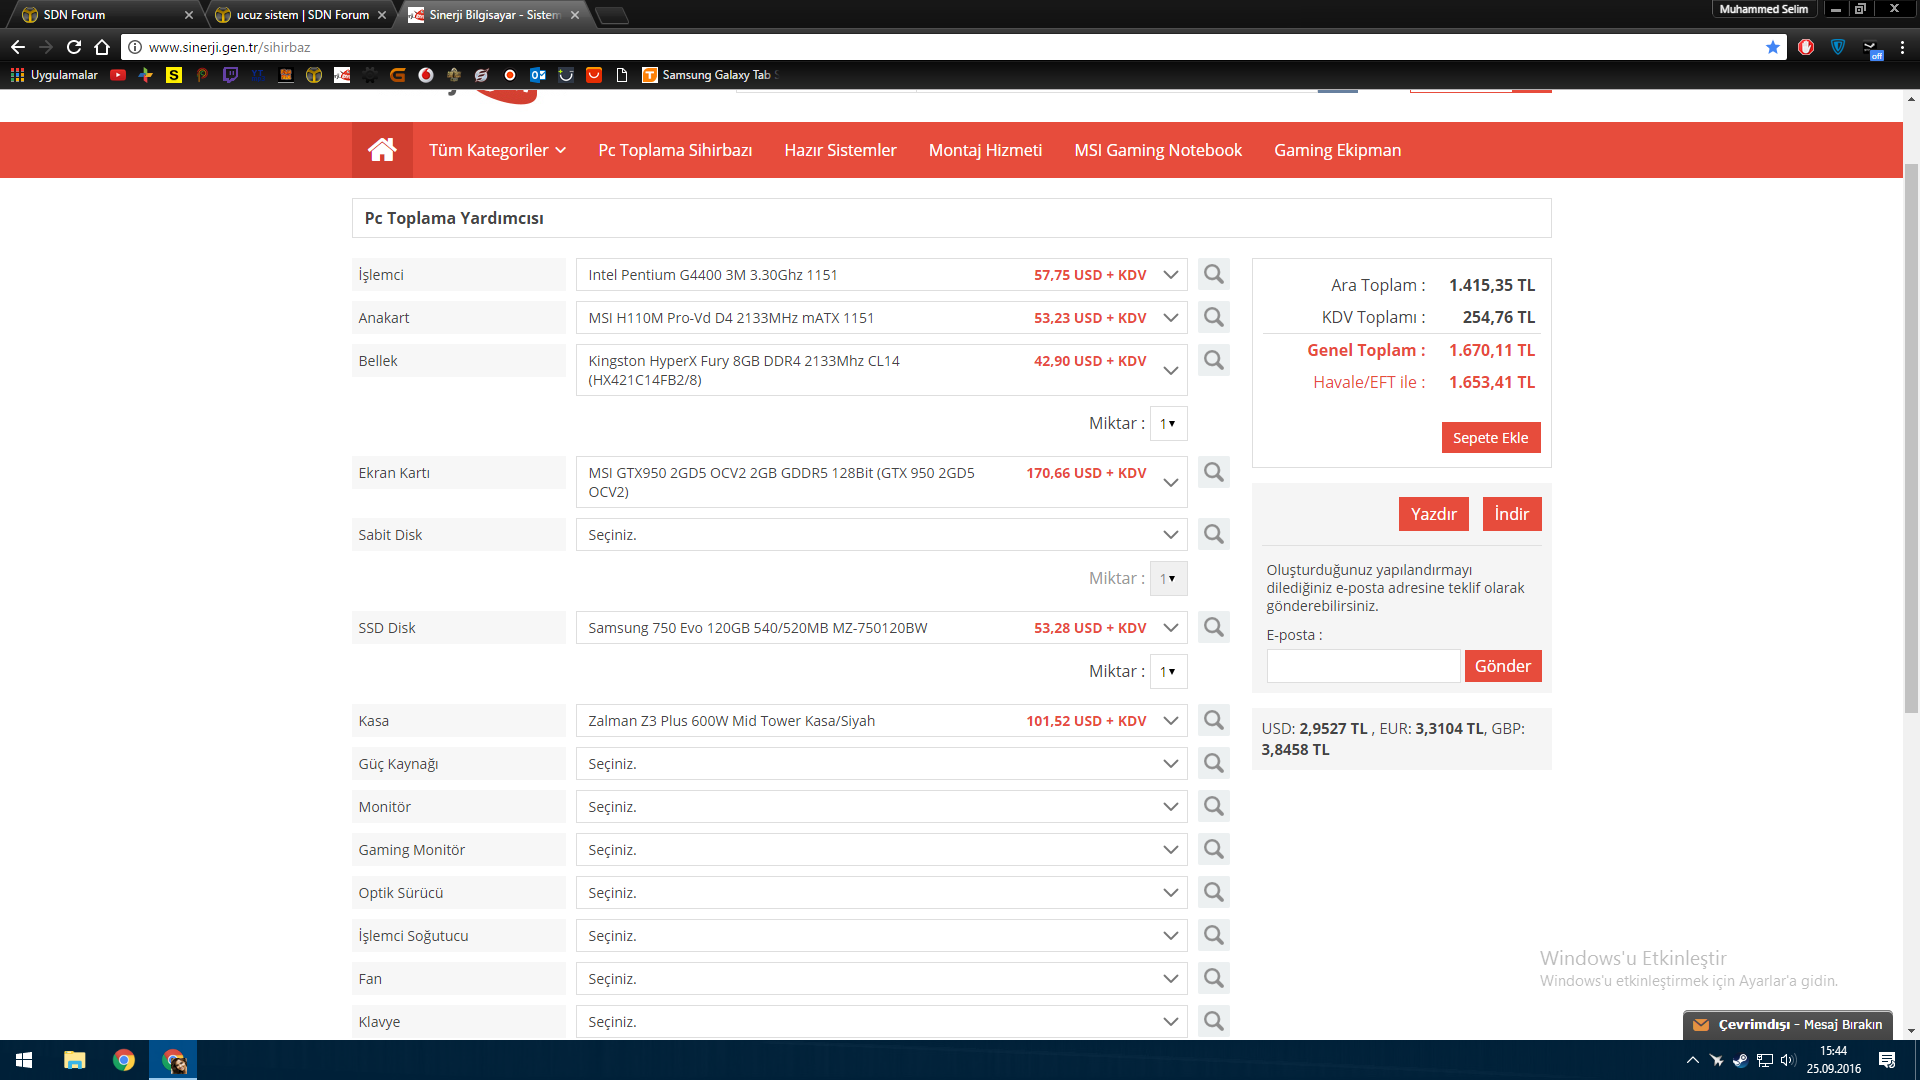
Task: Click the Gönder button
Action: pos(1502,666)
